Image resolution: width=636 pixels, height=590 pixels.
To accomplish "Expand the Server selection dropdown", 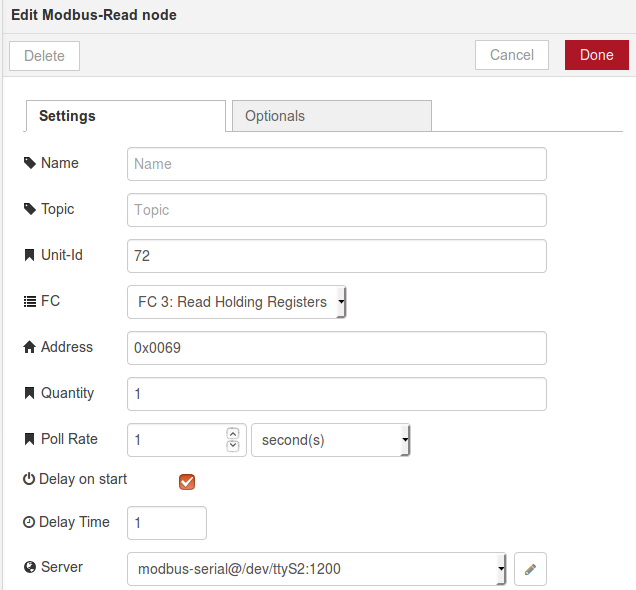I will 317,569.
